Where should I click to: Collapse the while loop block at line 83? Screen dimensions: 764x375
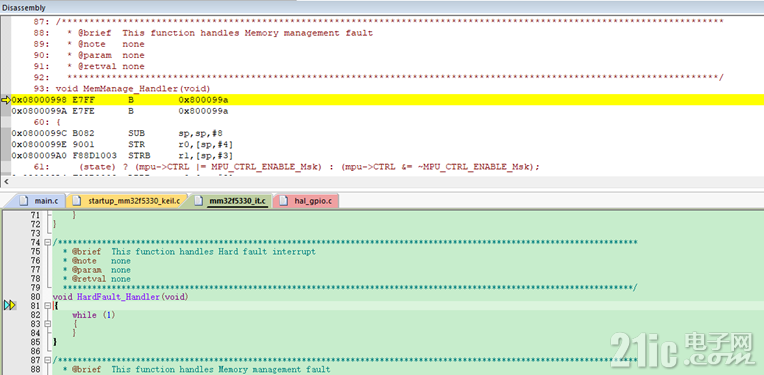[x=47, y=324]
